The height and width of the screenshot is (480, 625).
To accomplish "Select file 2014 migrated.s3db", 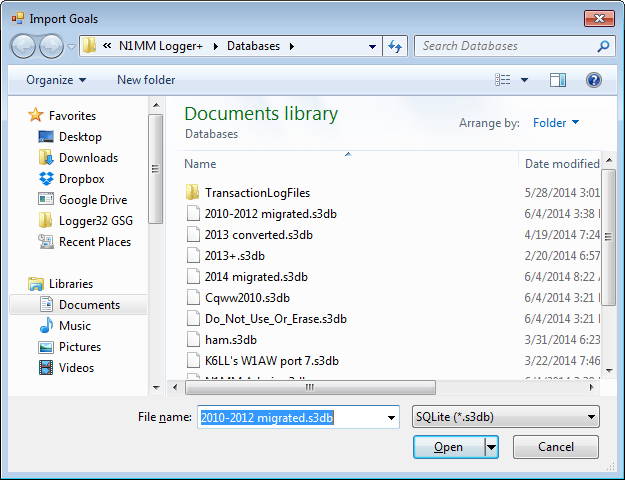I will [256, 277].
